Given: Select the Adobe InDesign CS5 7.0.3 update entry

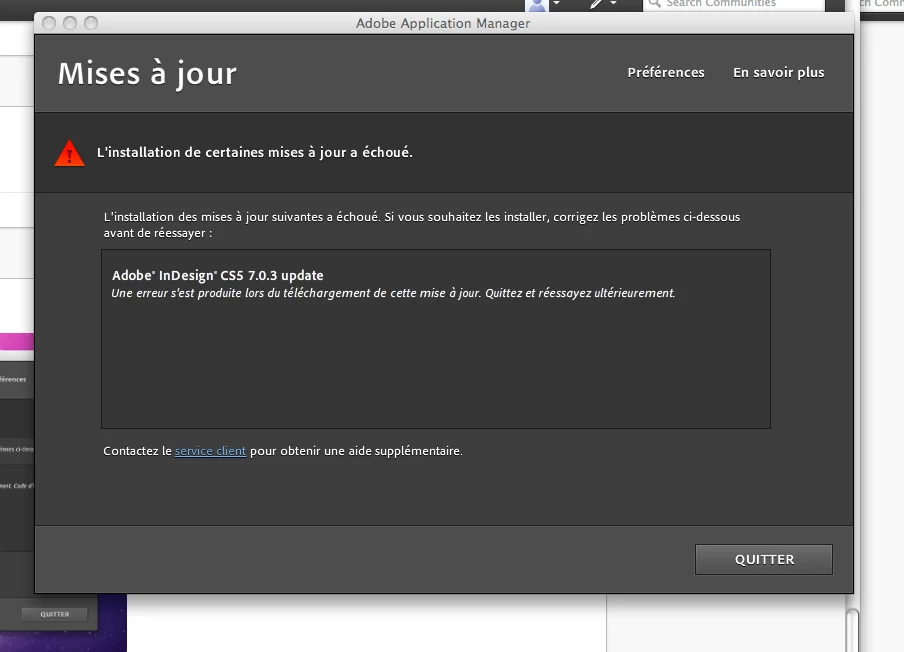Looking at the screenshot, I should coord(218,276).
